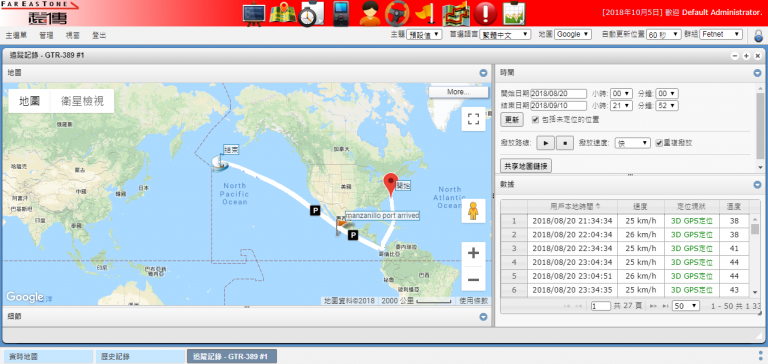Click the yellow flag toolbar icon
The image size is (768, 364).
(x=425, y=13)
